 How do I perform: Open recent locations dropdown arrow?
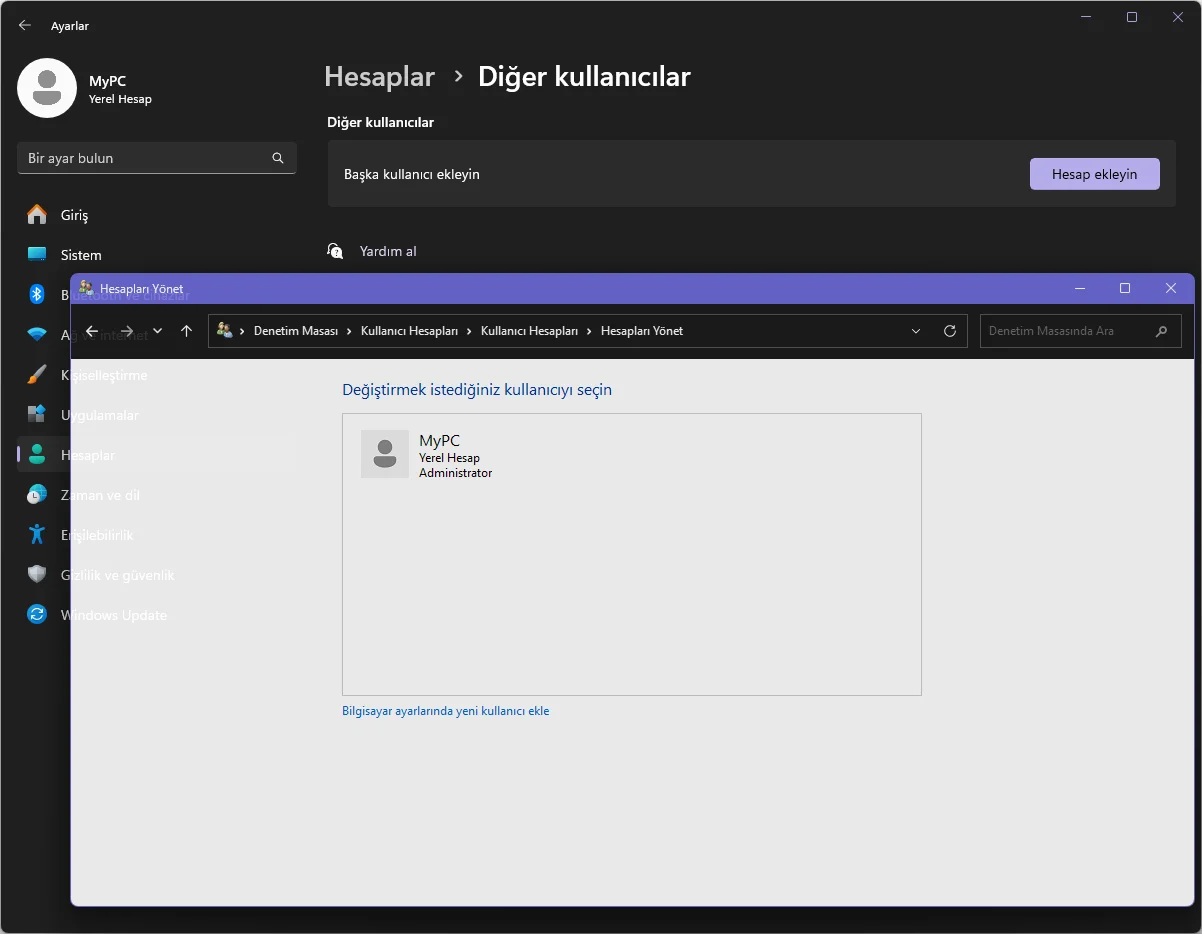pos(157,331)
